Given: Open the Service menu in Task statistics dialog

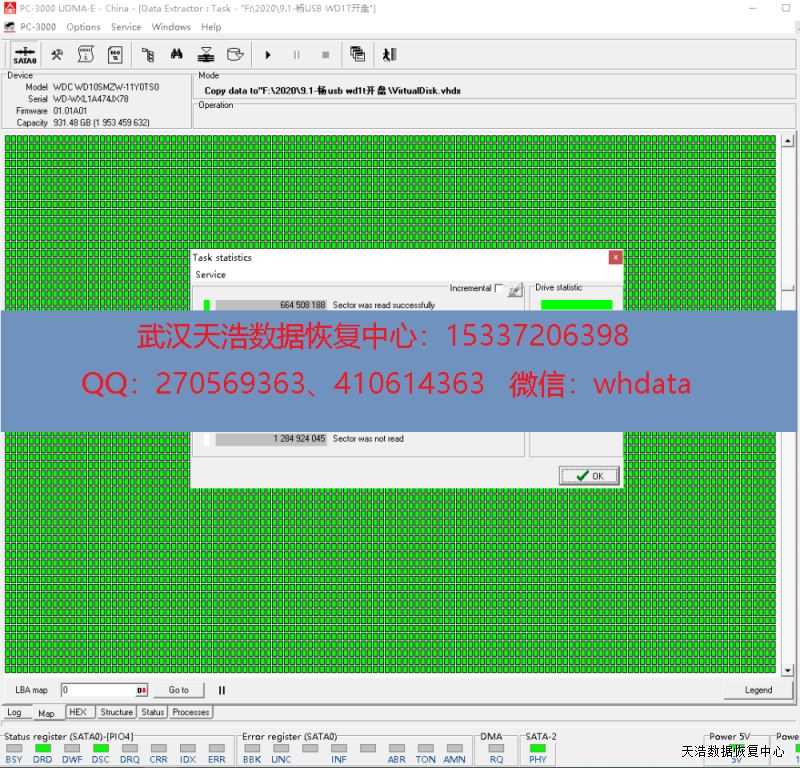Looking at the screenshot, I should 210,274.
